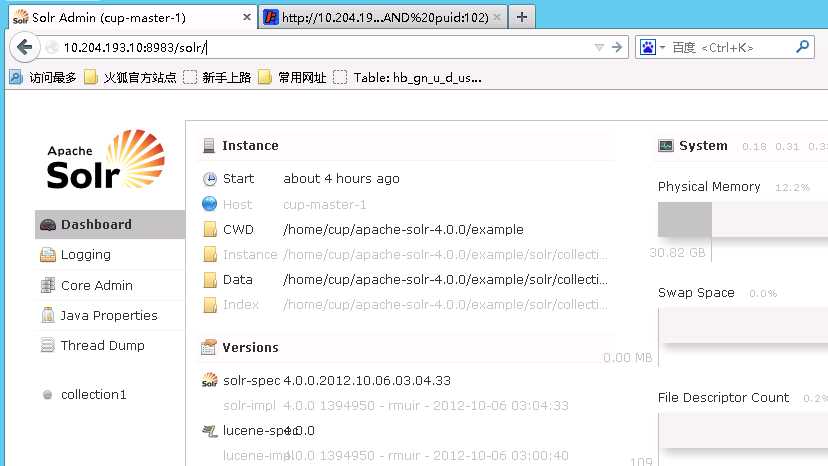The width and height of the screenshot is (828, 466).
Task: Close the second browser tab
Action: [x=497, y=17]
